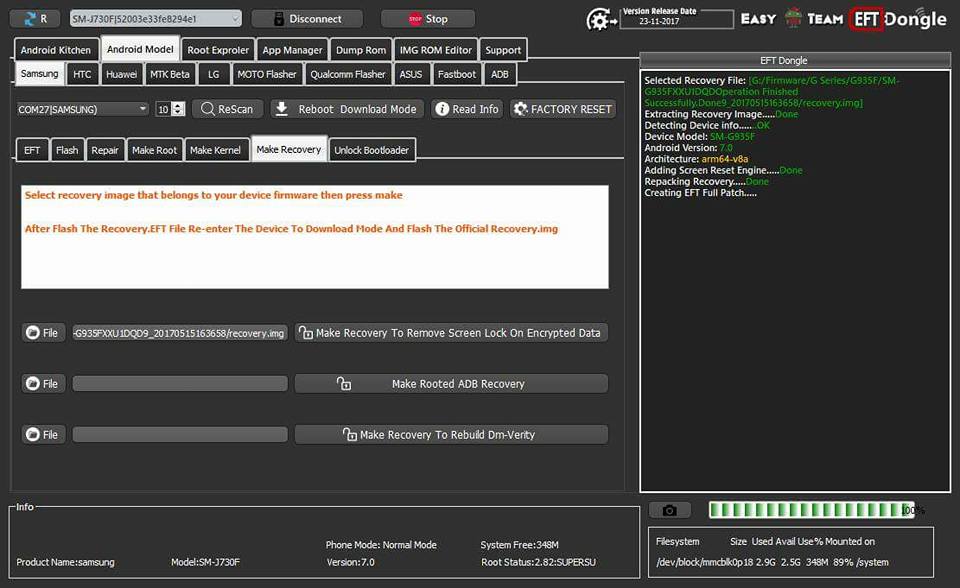Click the orange recovery instructions text box
The width and height of the screenshot is (960, 588).
click(x=315, y=236)
